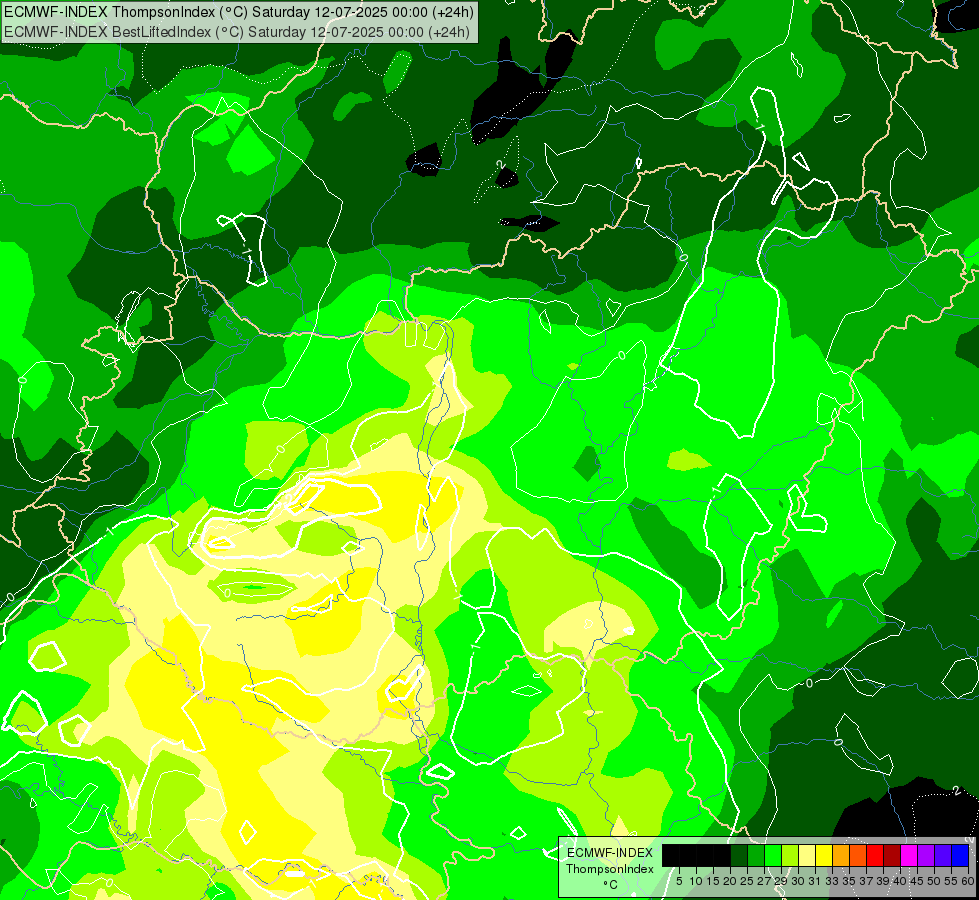This screenshot has width=979, height=900.
Task: Click the magenta 40–45 legend swatch
Action: (x=909, y=855)
